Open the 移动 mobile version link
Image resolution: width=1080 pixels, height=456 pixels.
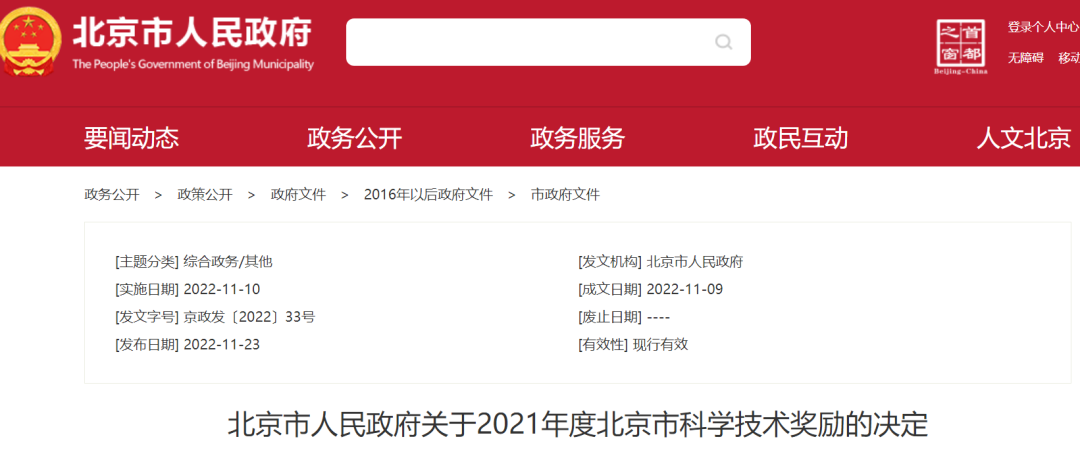[1068, 58]
